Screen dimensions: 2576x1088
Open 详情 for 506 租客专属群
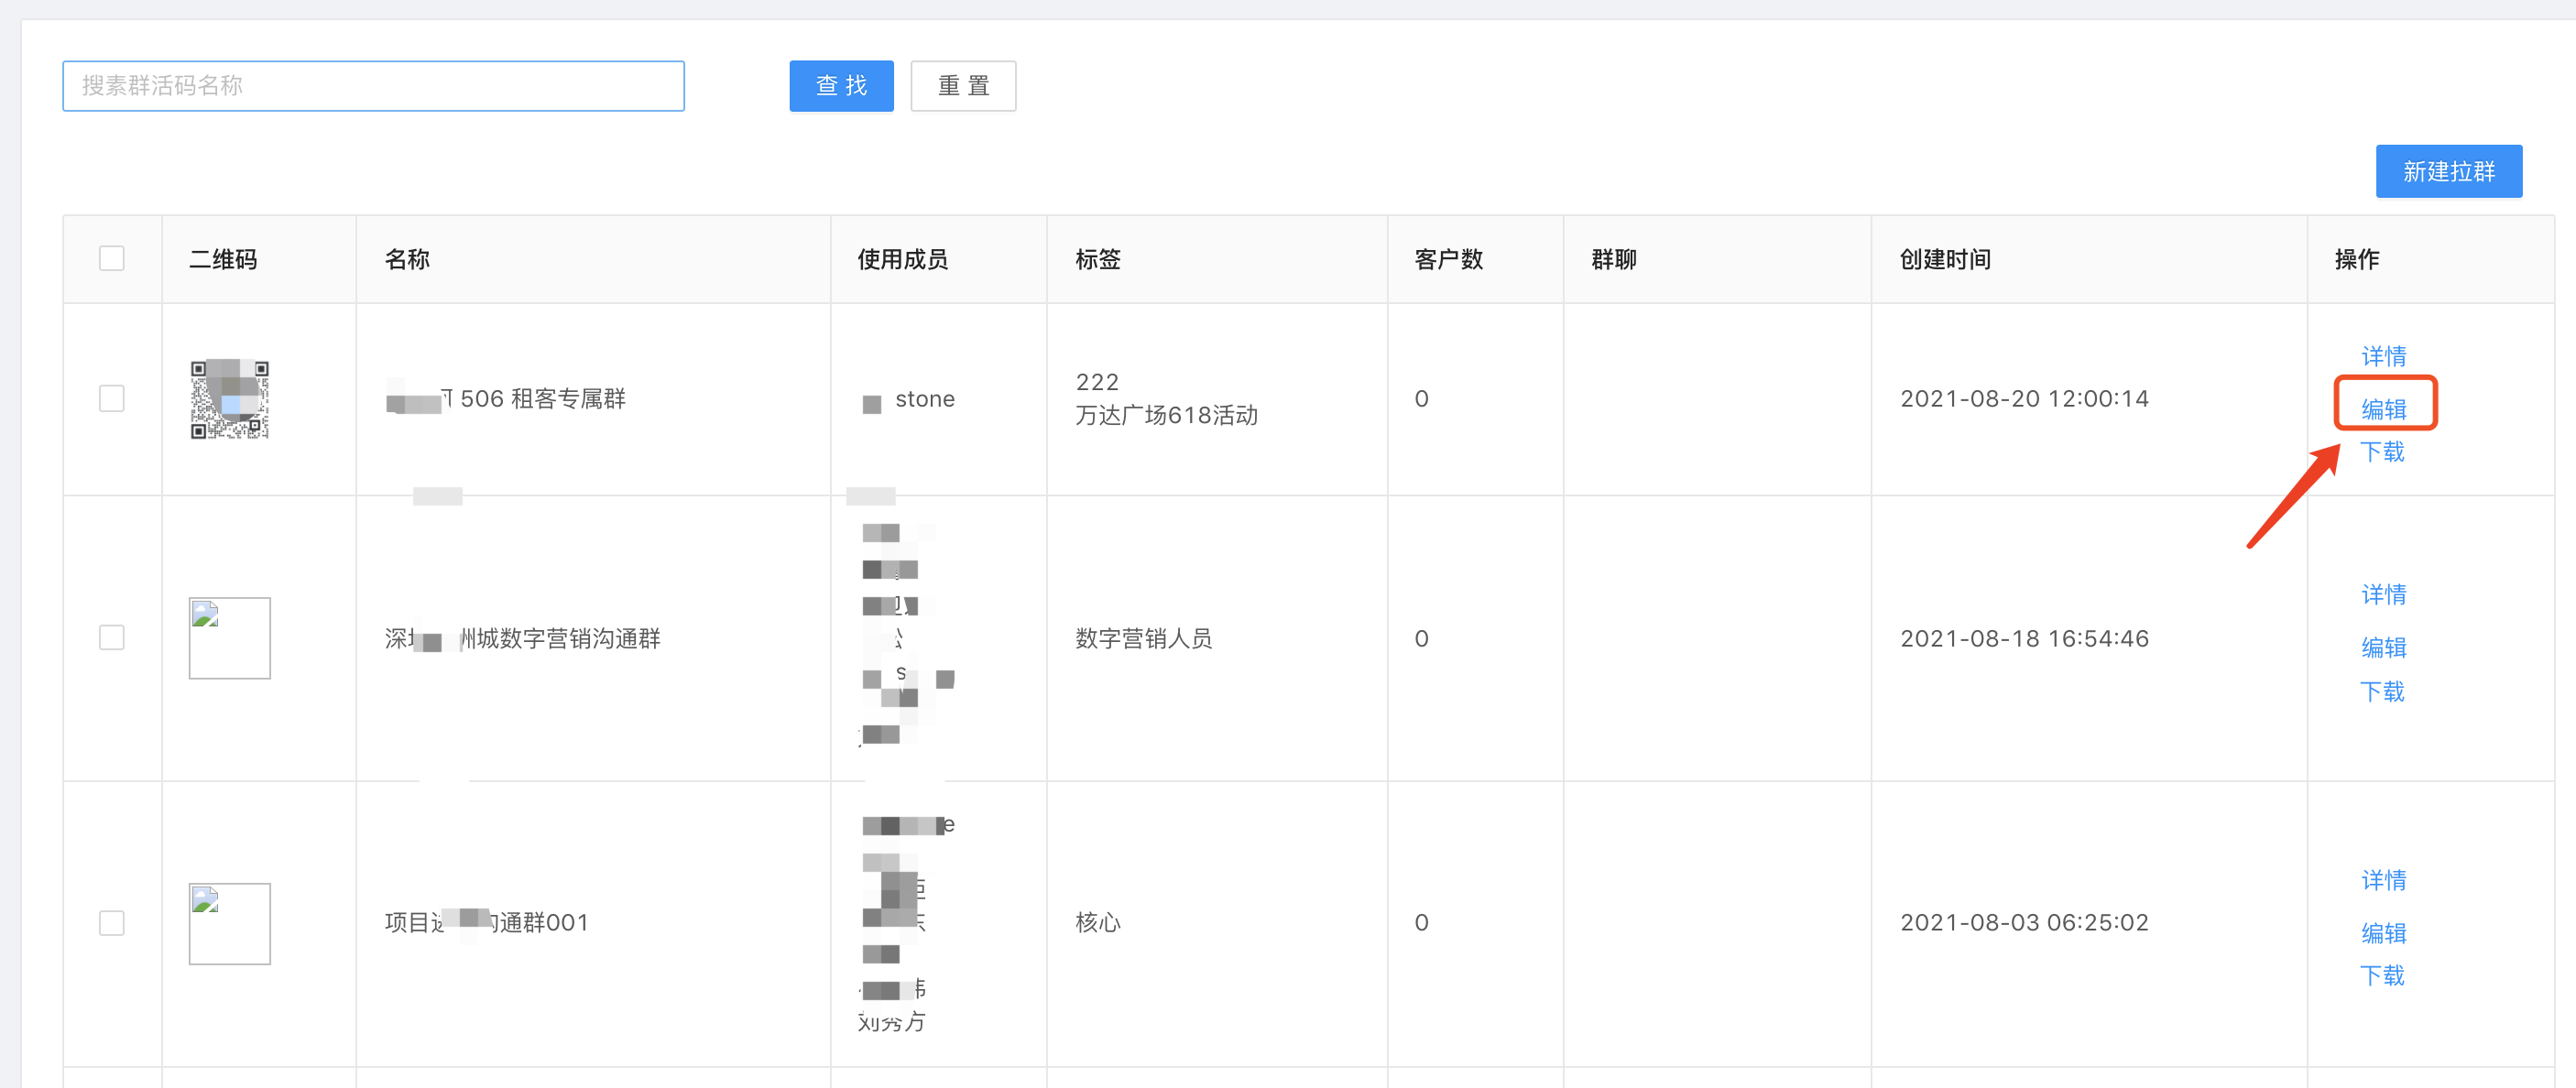coord(2383,356)
